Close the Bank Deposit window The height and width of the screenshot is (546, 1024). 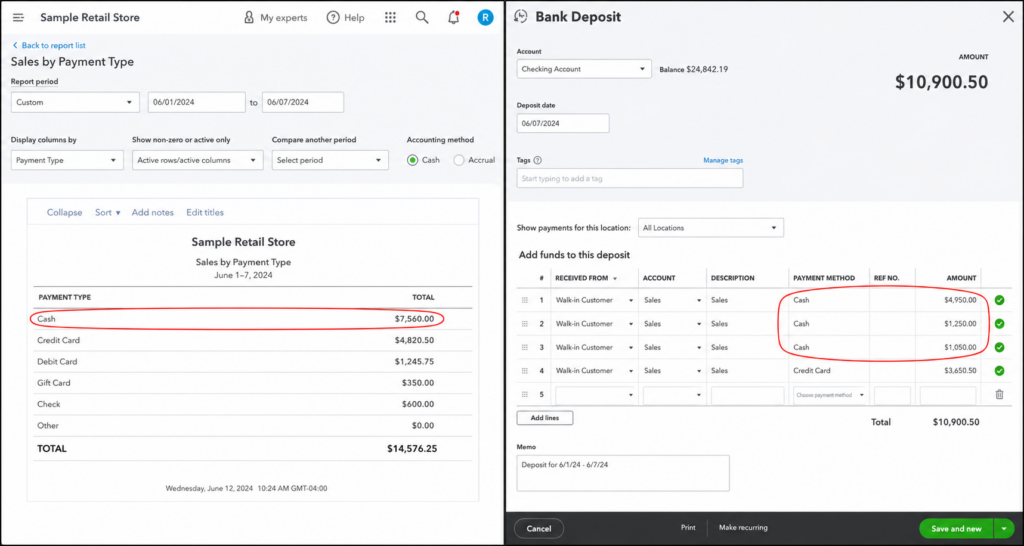[x=1008, y=17]
